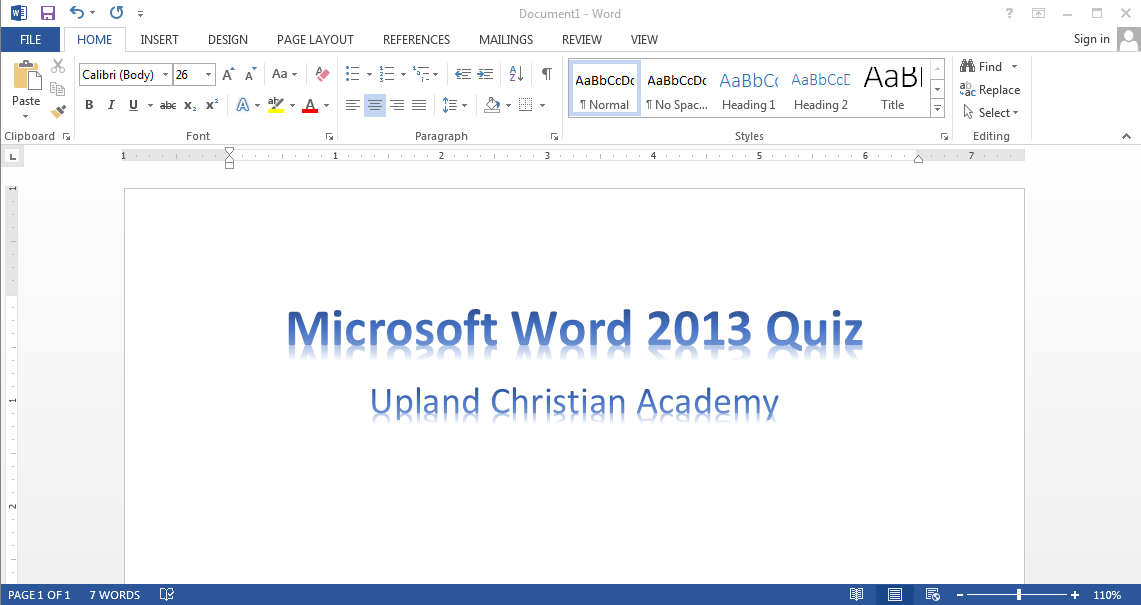Toggle Center alignment off

[375, 106]
